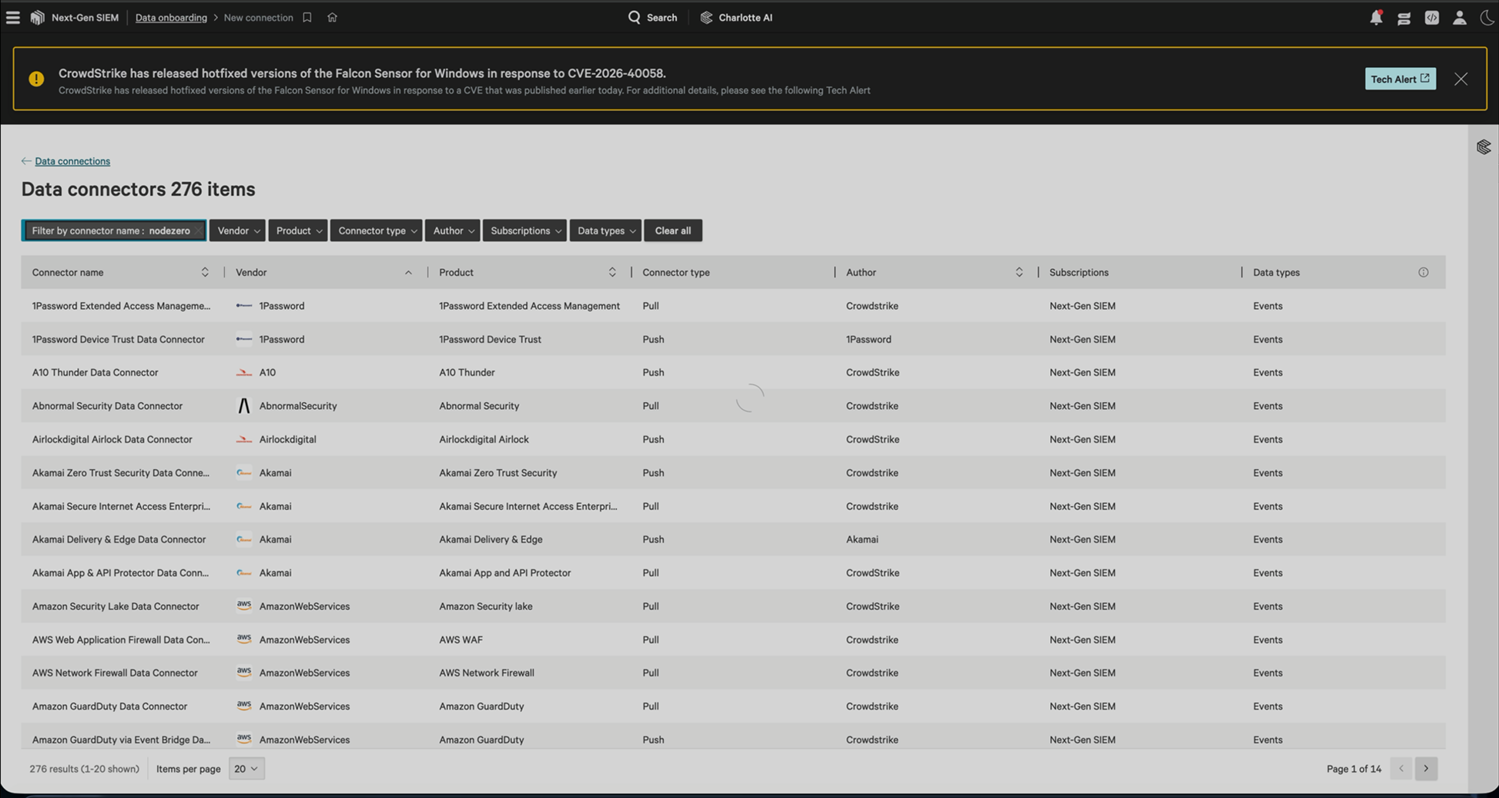1499x798 pixels.
Task: Toggle the Vendor column sort arrow
Action: tap(408, 272)
